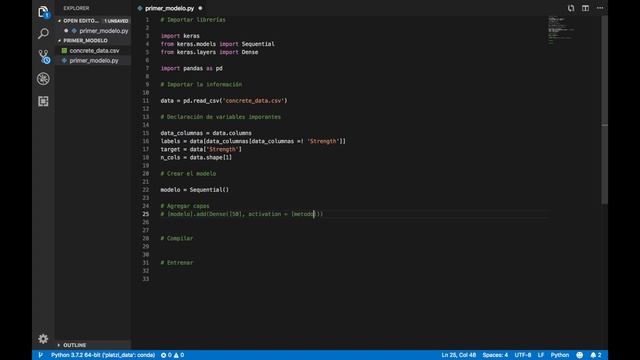640x360 pixels.
Task: Click the '# Entrenar' comment line
Action: pyautogui.click(x=177, y=263)
